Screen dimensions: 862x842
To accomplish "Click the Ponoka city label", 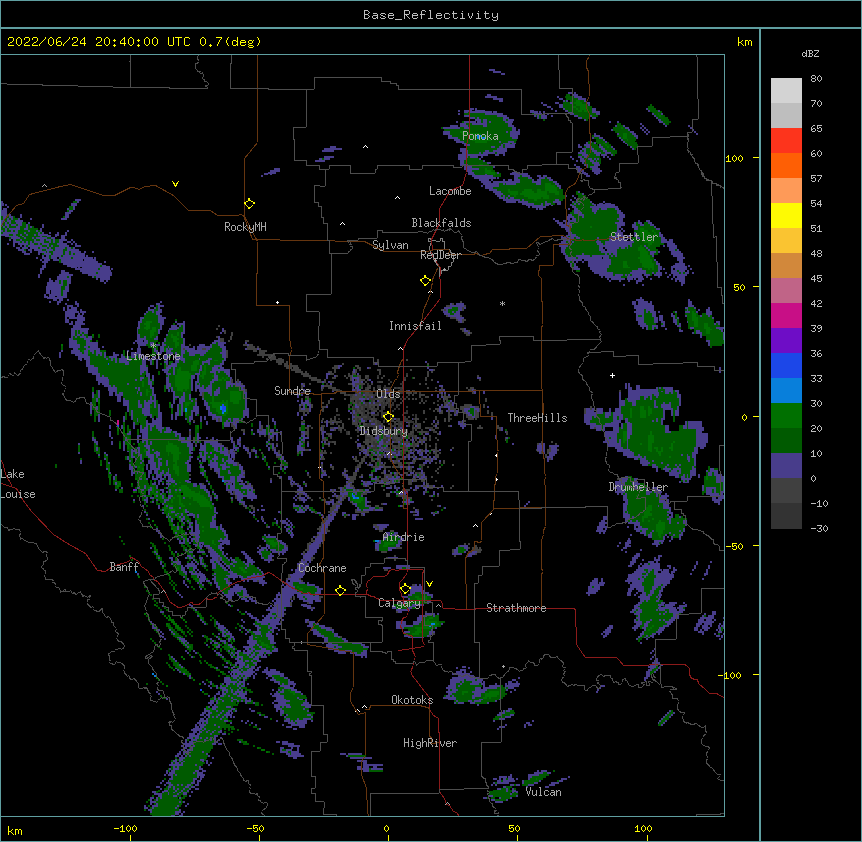I will click(x=480, y=136).
